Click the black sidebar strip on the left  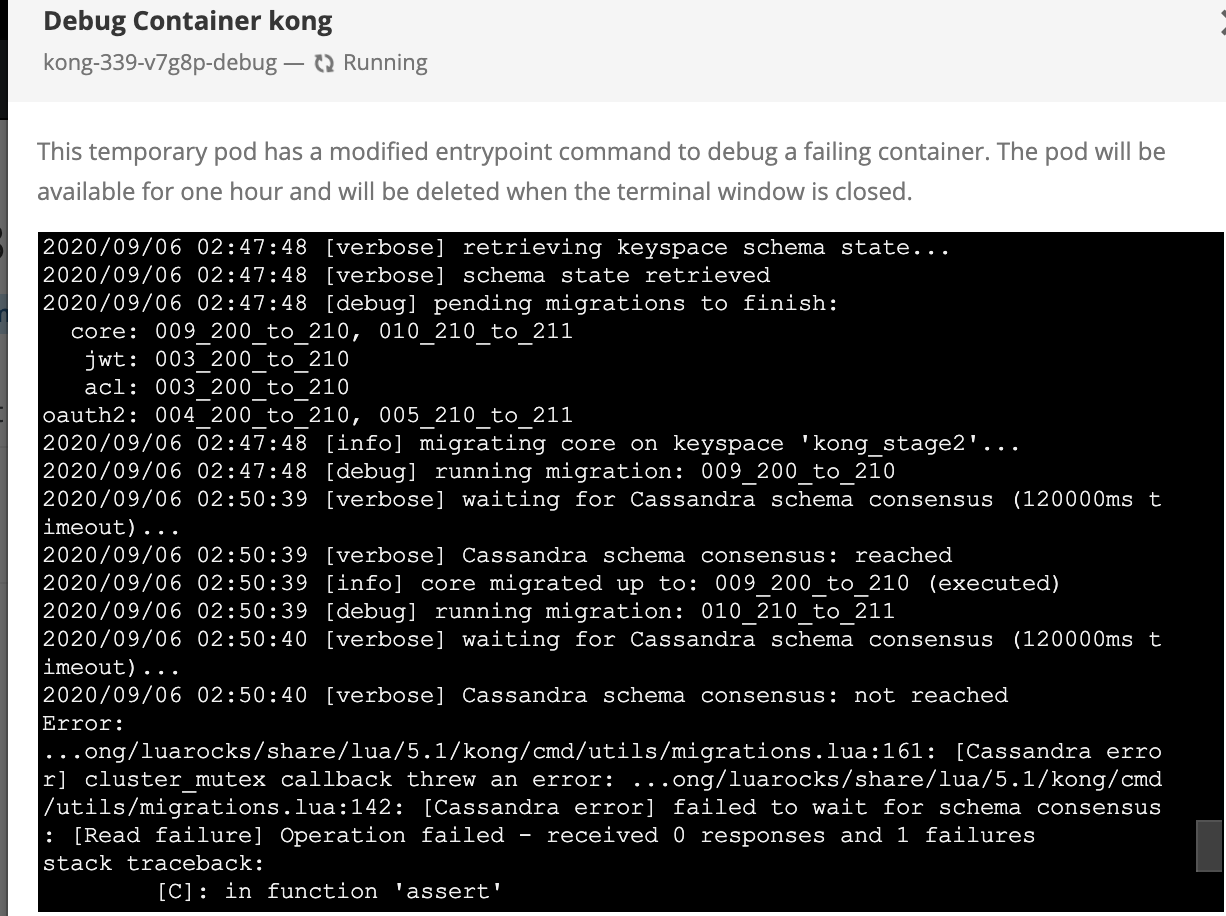(x=4, y=55)
